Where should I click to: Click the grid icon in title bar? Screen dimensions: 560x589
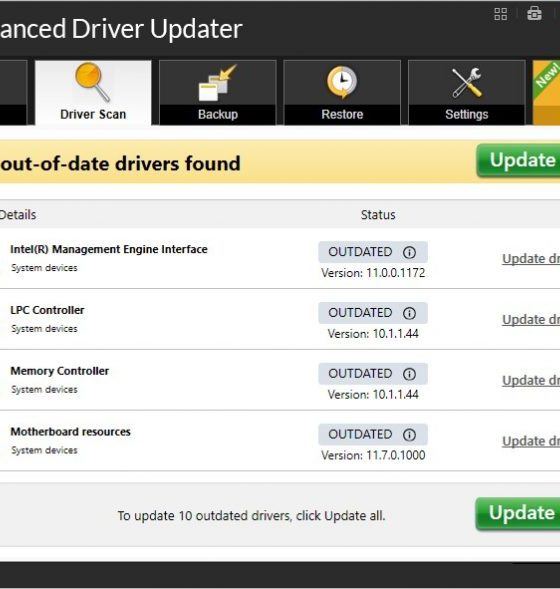500,14
